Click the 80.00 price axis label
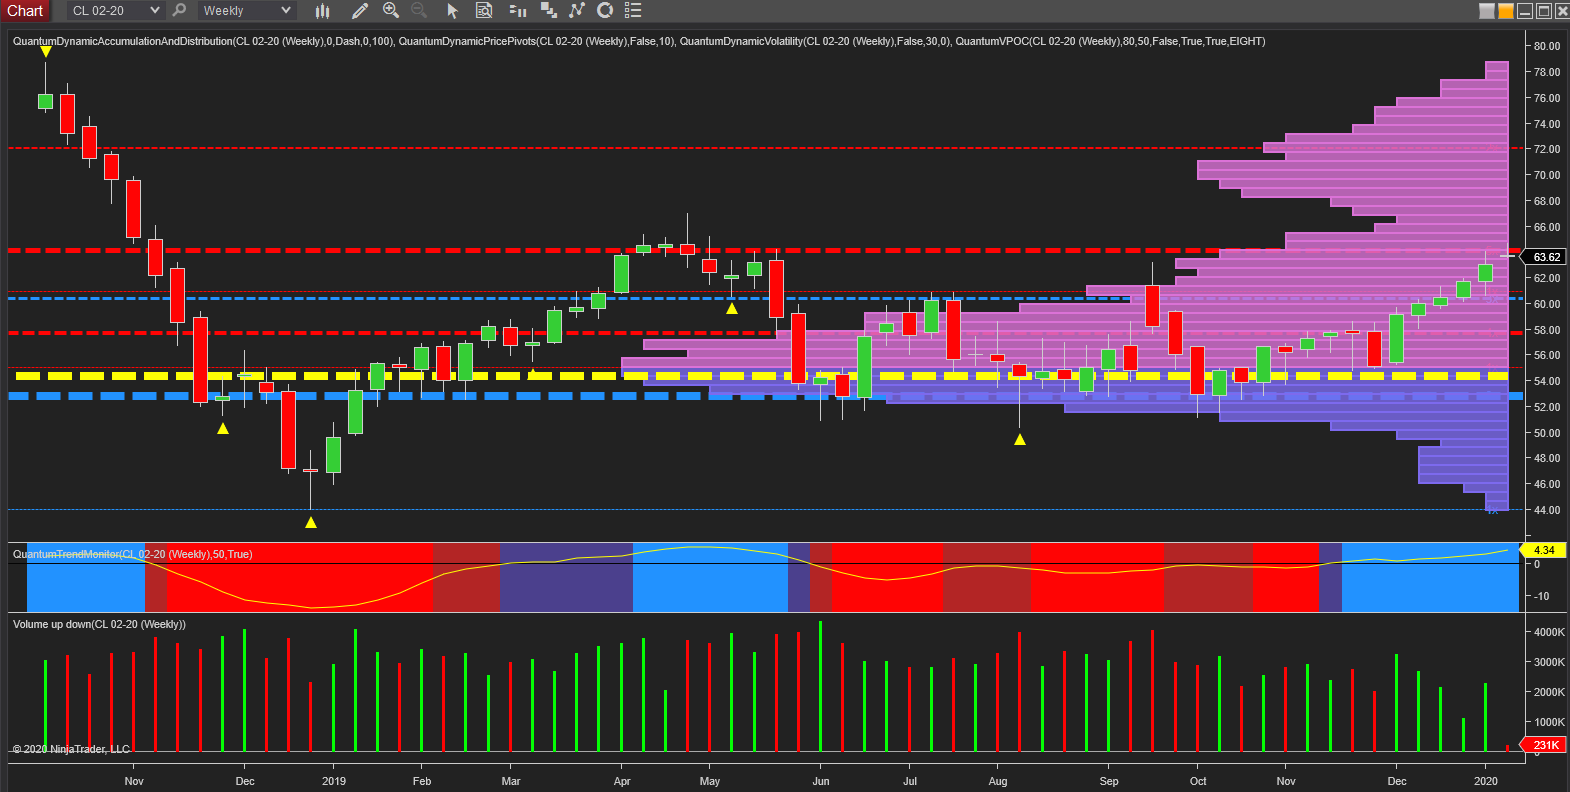 [x=1547, y=46]
